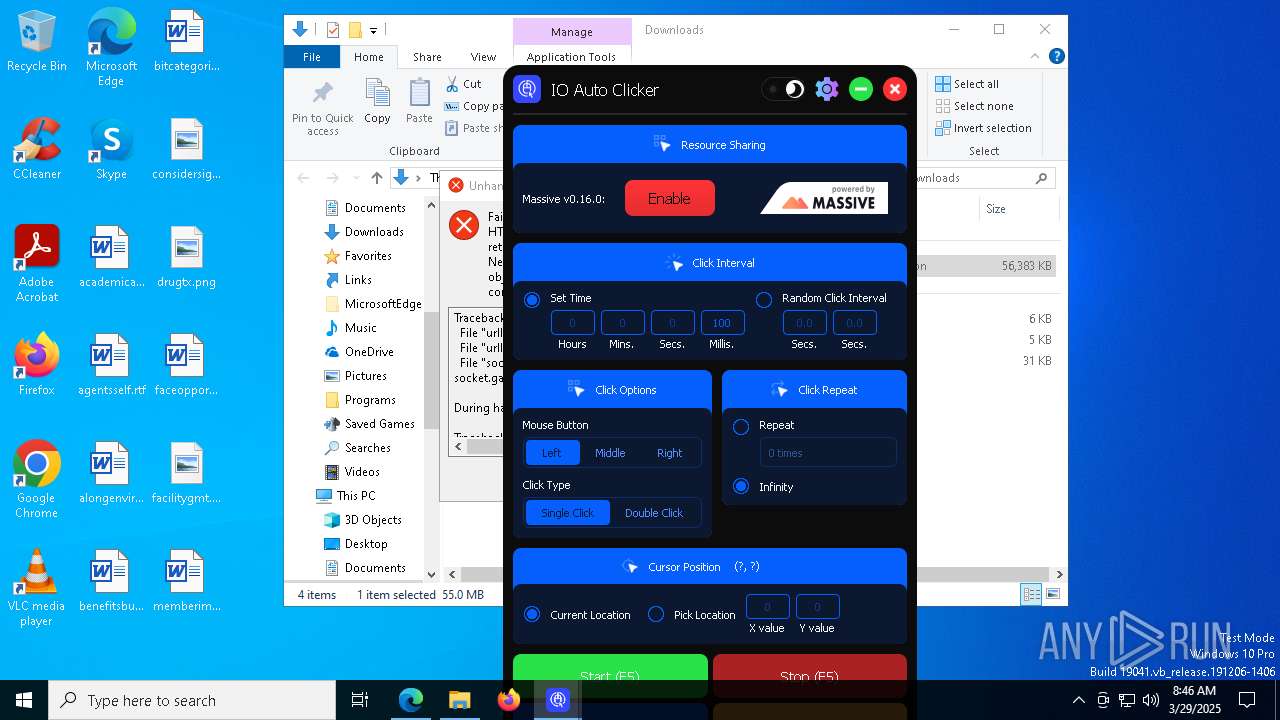Enable Massive resource sharing

[669, 198]
